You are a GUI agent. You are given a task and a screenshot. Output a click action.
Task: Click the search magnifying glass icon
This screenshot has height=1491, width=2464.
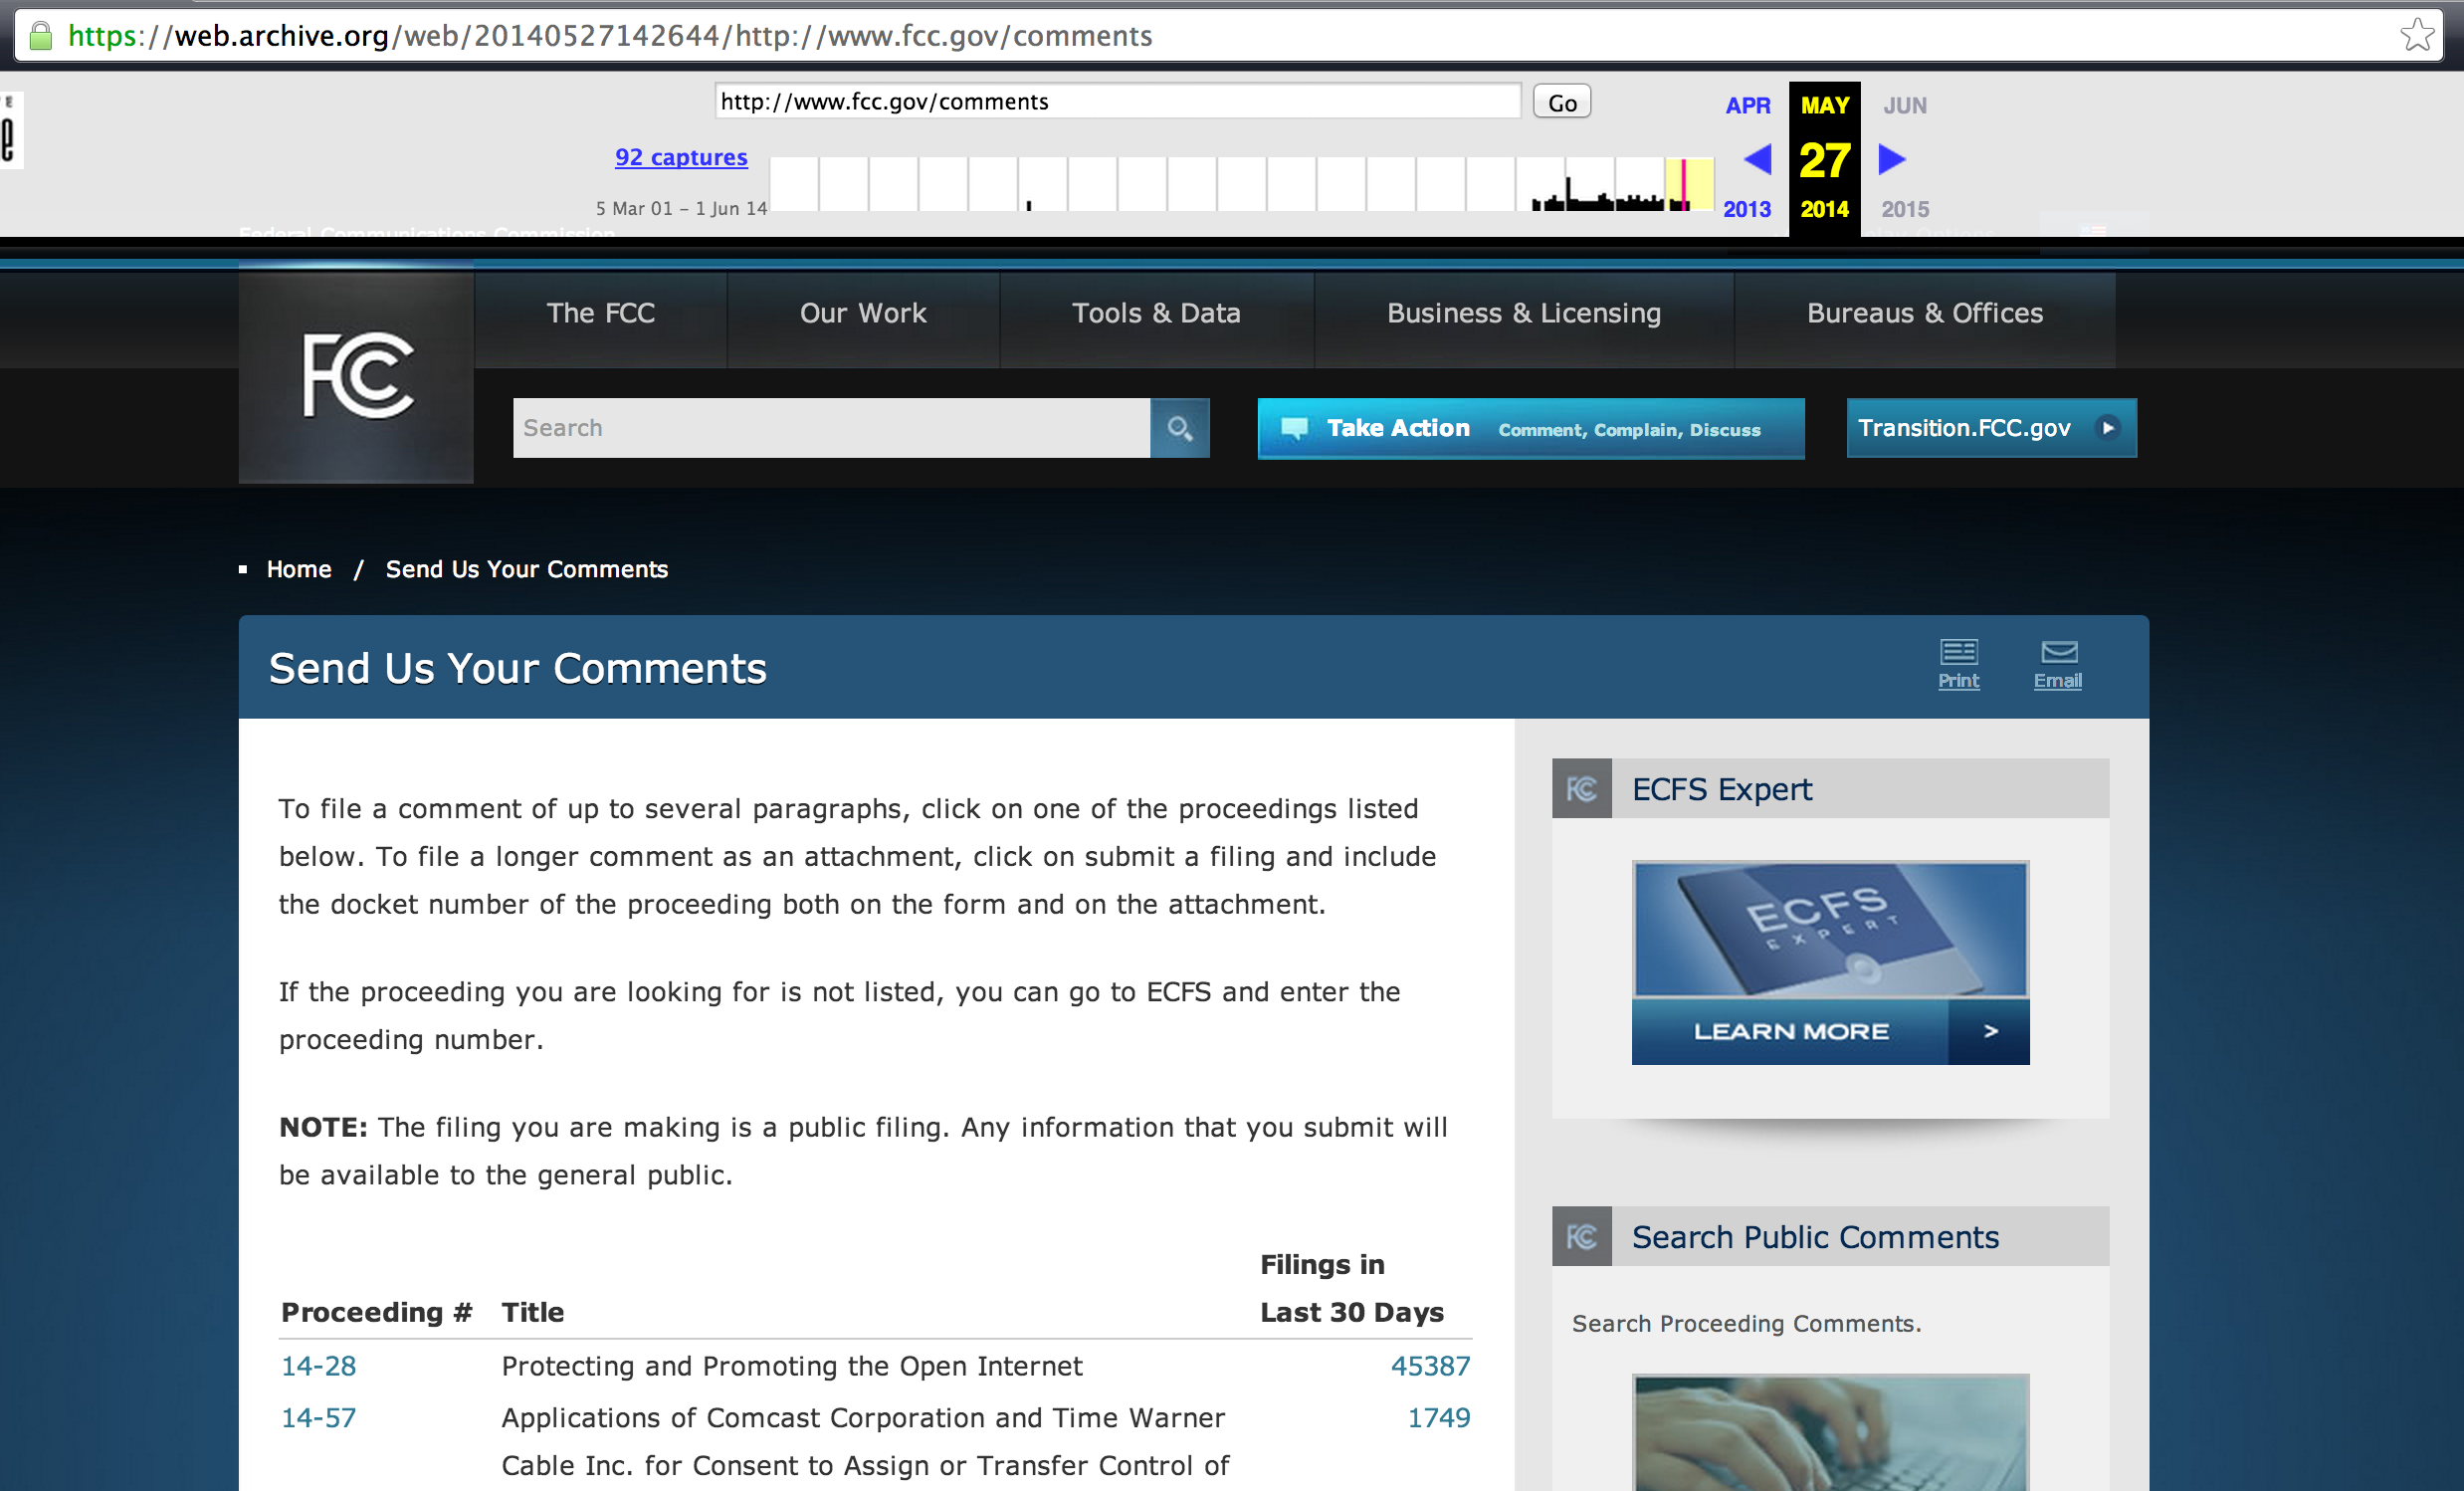[1180, 428]
